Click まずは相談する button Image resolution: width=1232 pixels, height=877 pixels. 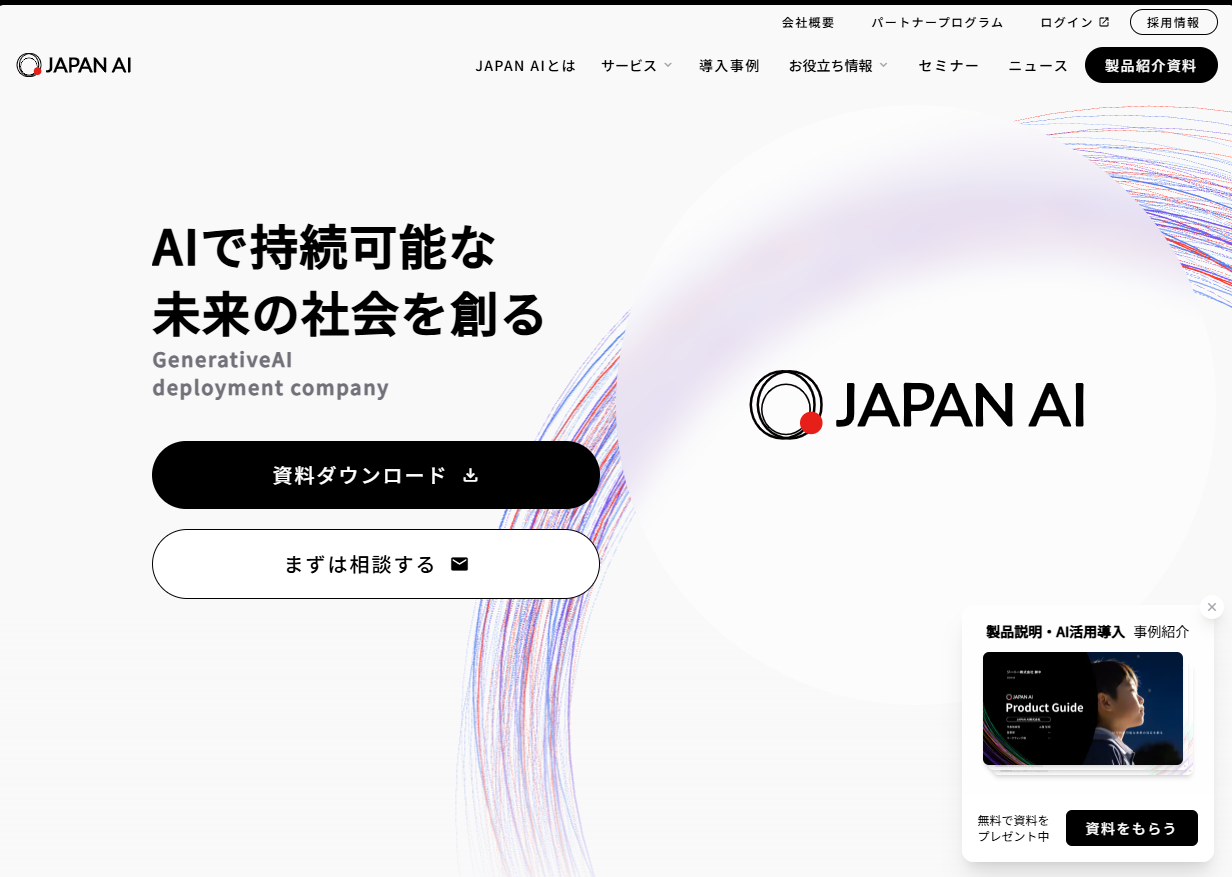pyautogui.click(x=376, y=564)
